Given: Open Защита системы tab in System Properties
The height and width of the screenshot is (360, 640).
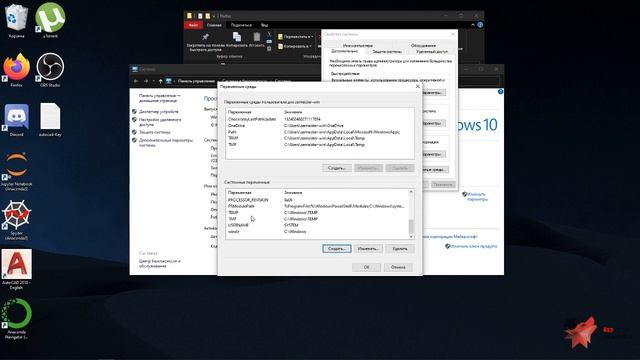Looking at the screenshot, I should click(387, 52).
